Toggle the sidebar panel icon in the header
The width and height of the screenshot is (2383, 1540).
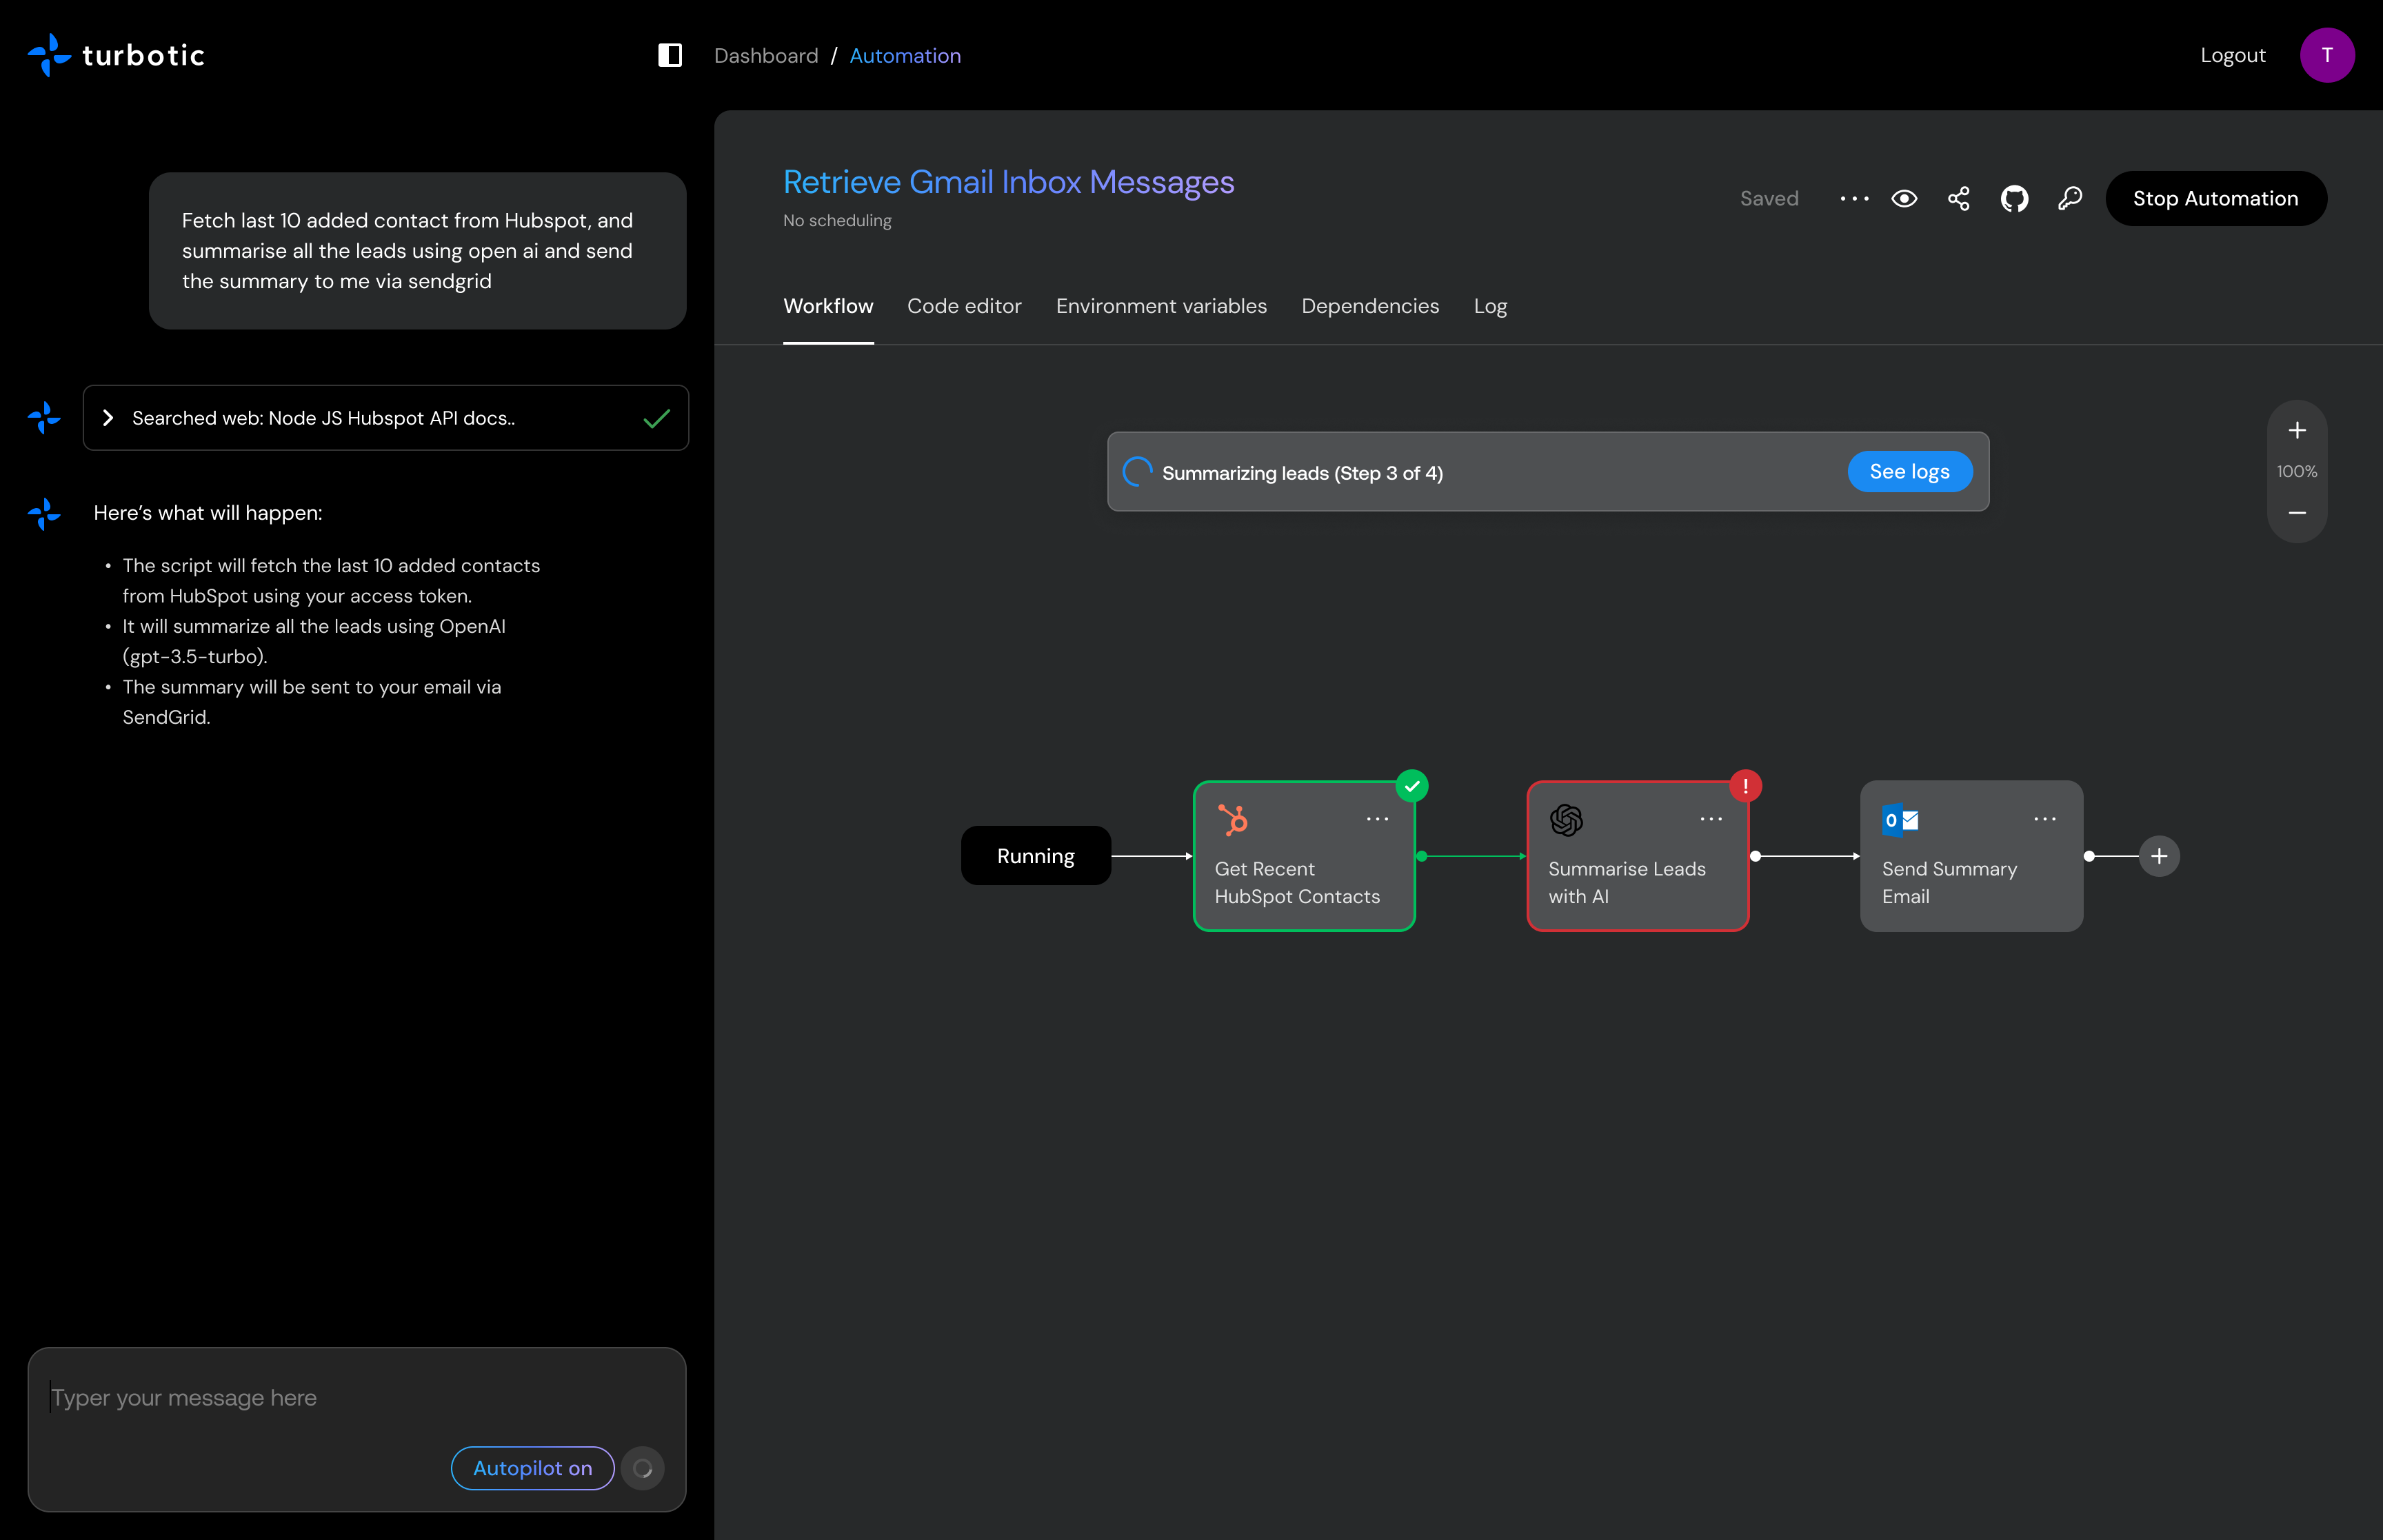(x=668, y=55)
